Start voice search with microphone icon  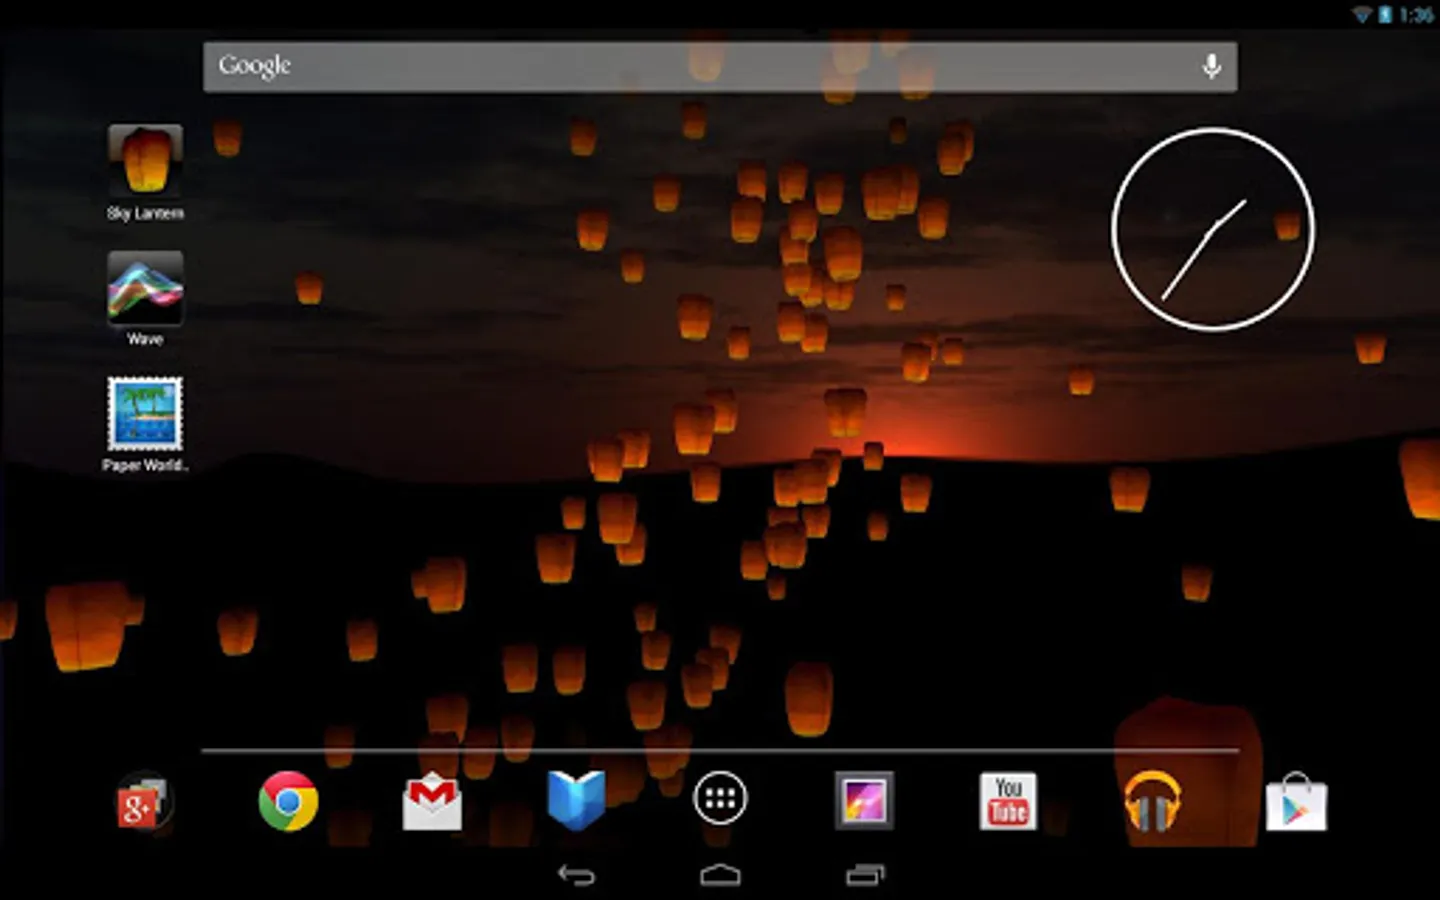click(1211, 67)
